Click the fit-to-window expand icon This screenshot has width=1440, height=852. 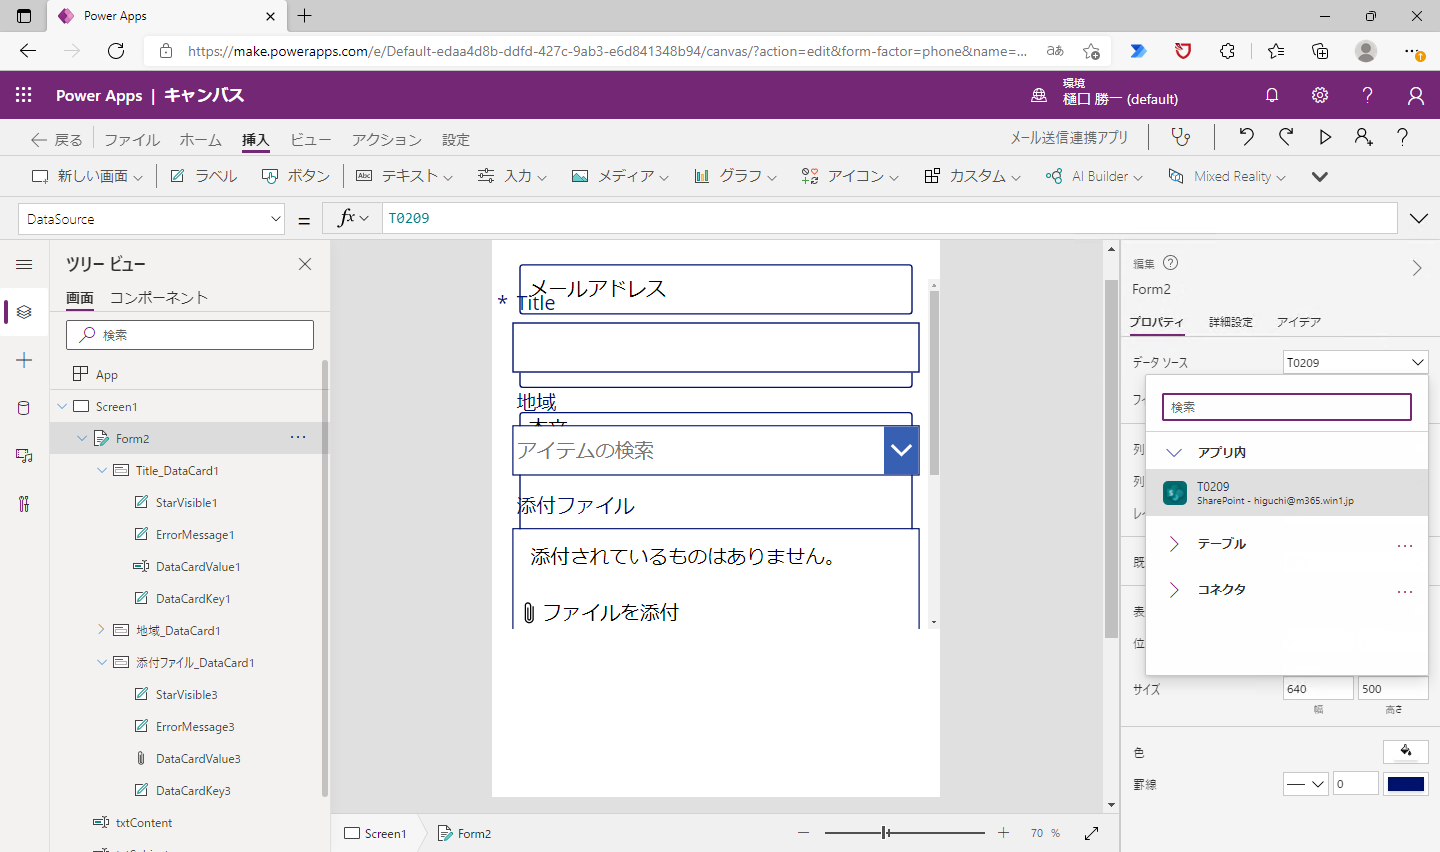tap(1092, 833)
